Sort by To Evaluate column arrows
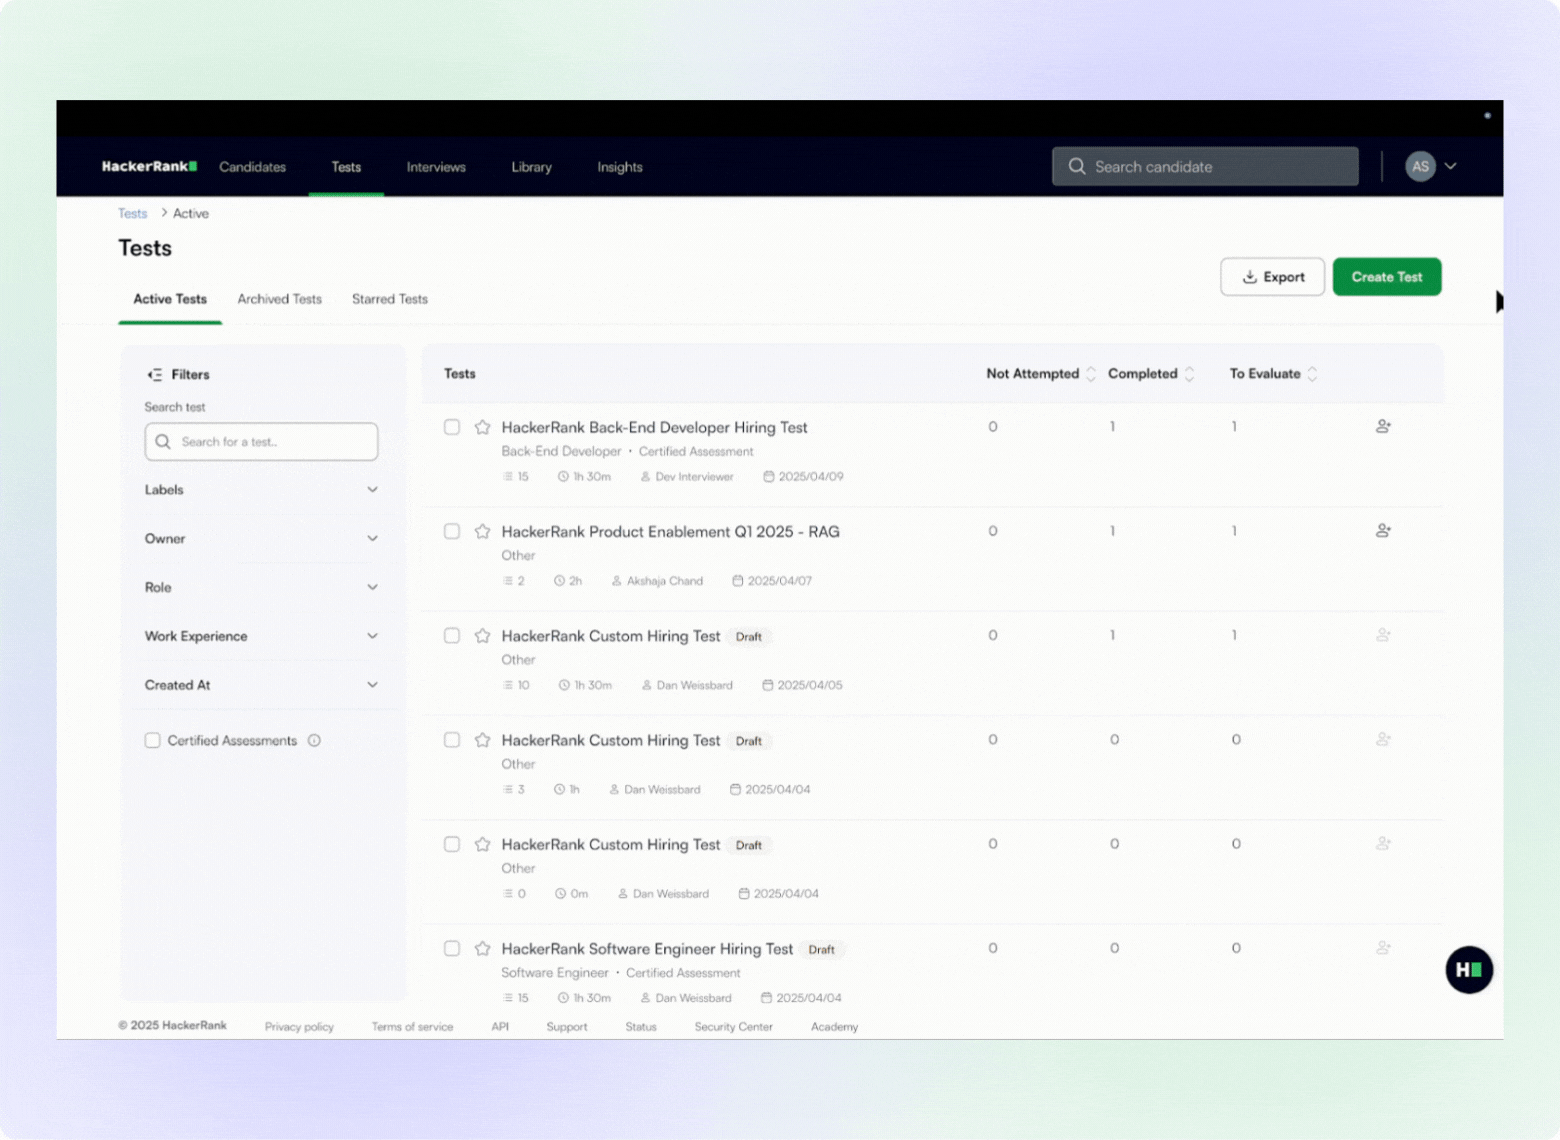The image size is (1560, 1140). 1312,374
